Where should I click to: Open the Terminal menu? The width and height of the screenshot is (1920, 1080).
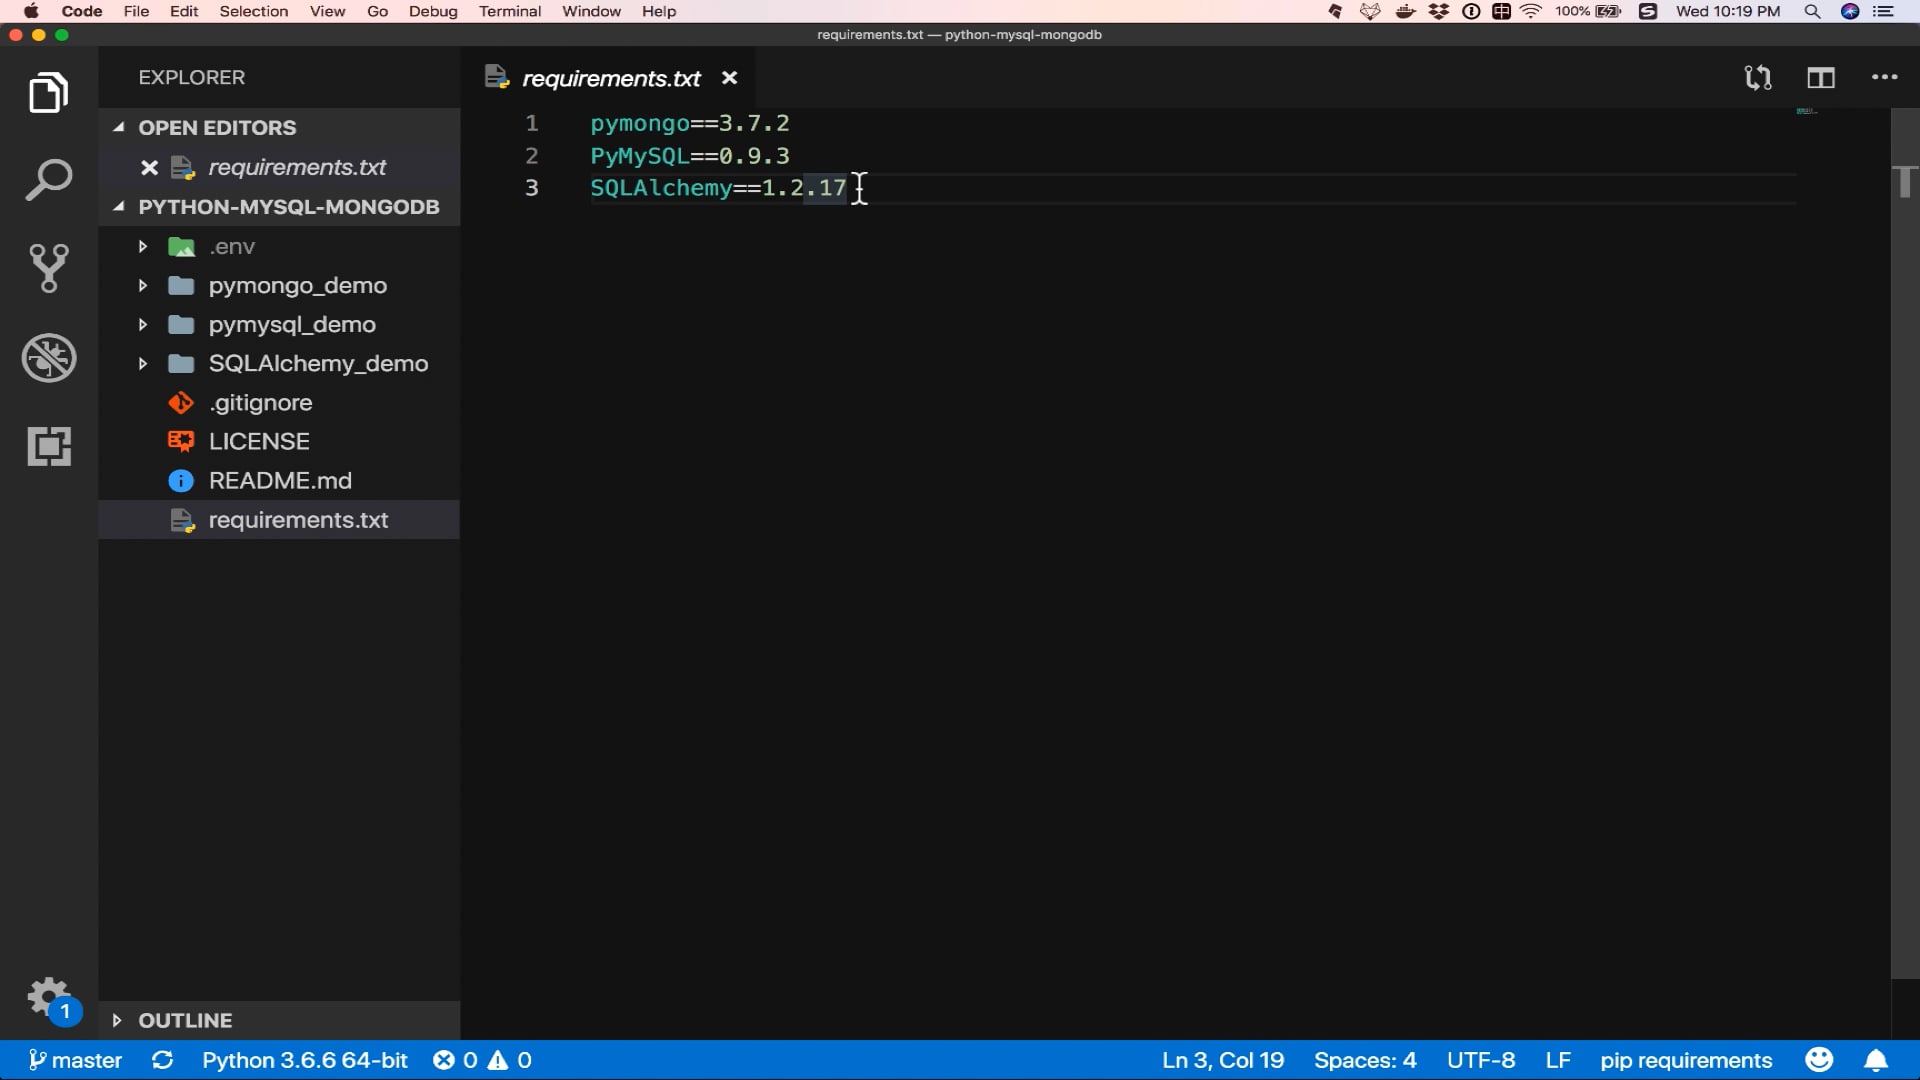point(509,11)
